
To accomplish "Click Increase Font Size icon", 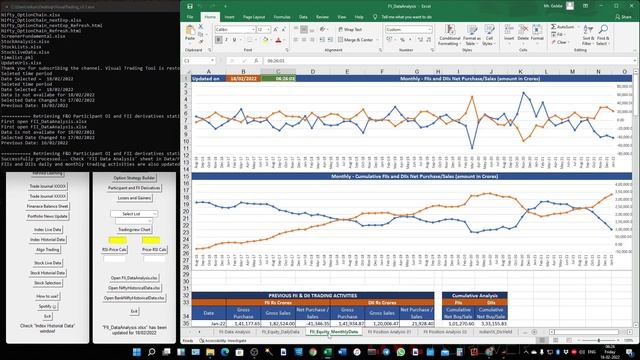I will pos(276,29).
